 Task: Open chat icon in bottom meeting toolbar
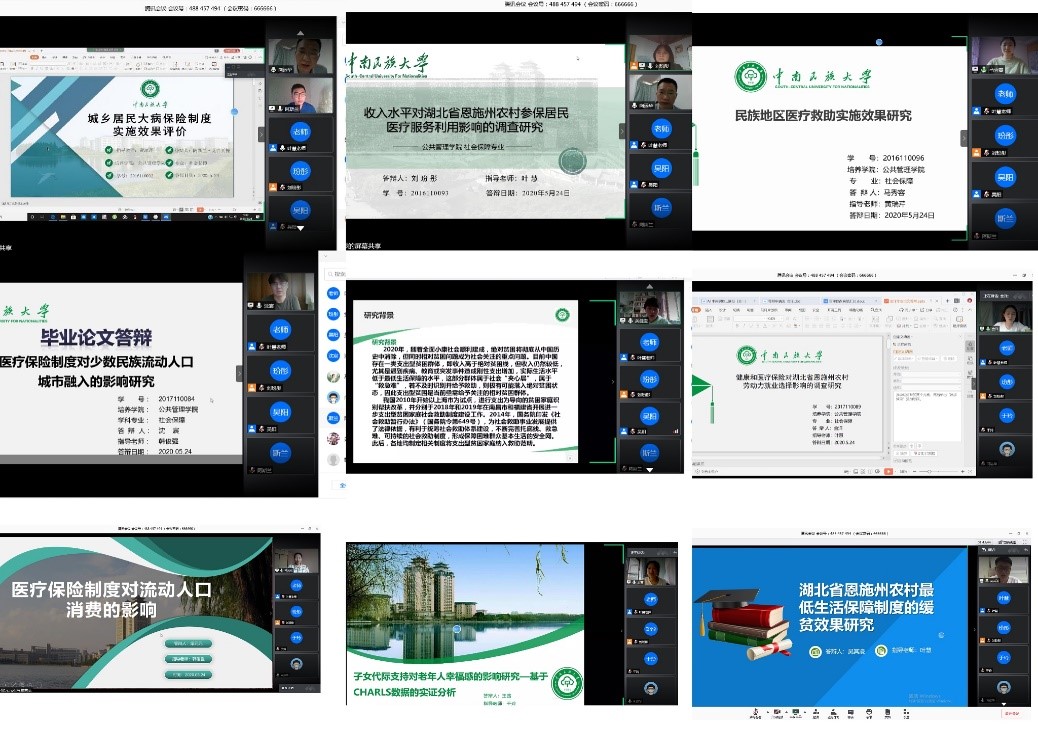tap(851, 713)
